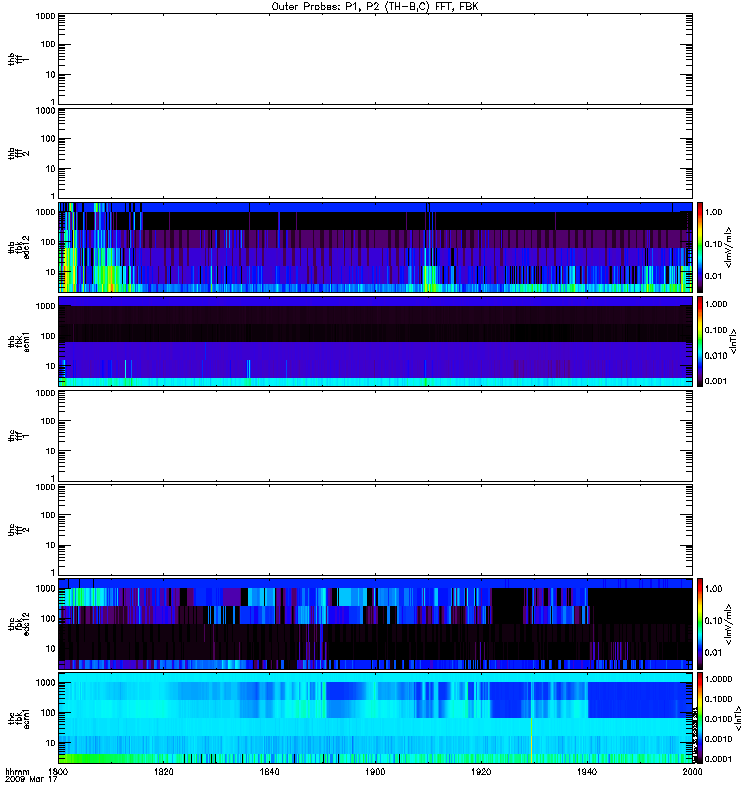This screenshot has width=750, height=800.
Task: Click the y-axis label of the first empty thc panel
Action: point(18,436)
